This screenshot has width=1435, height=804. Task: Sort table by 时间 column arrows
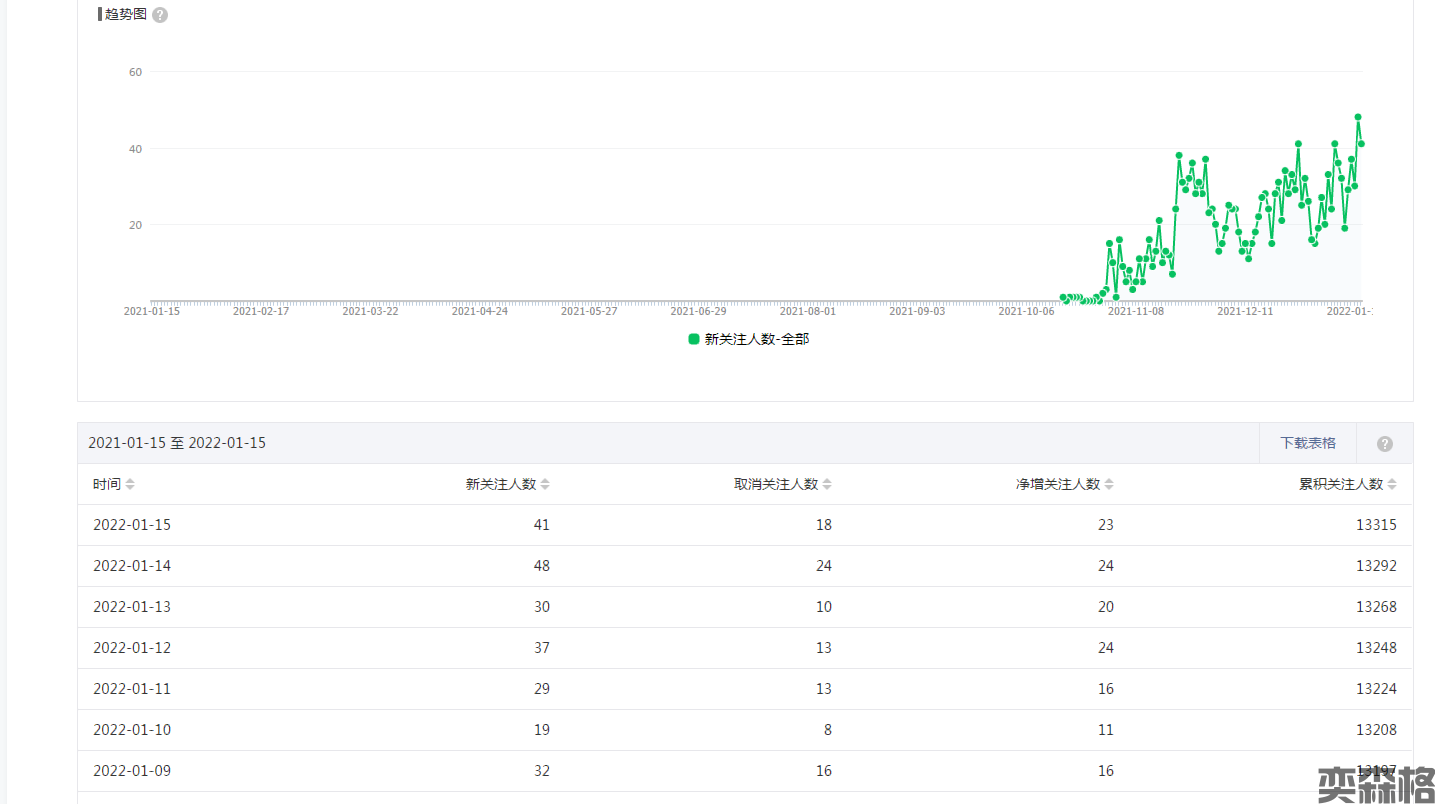pos(130,484)
